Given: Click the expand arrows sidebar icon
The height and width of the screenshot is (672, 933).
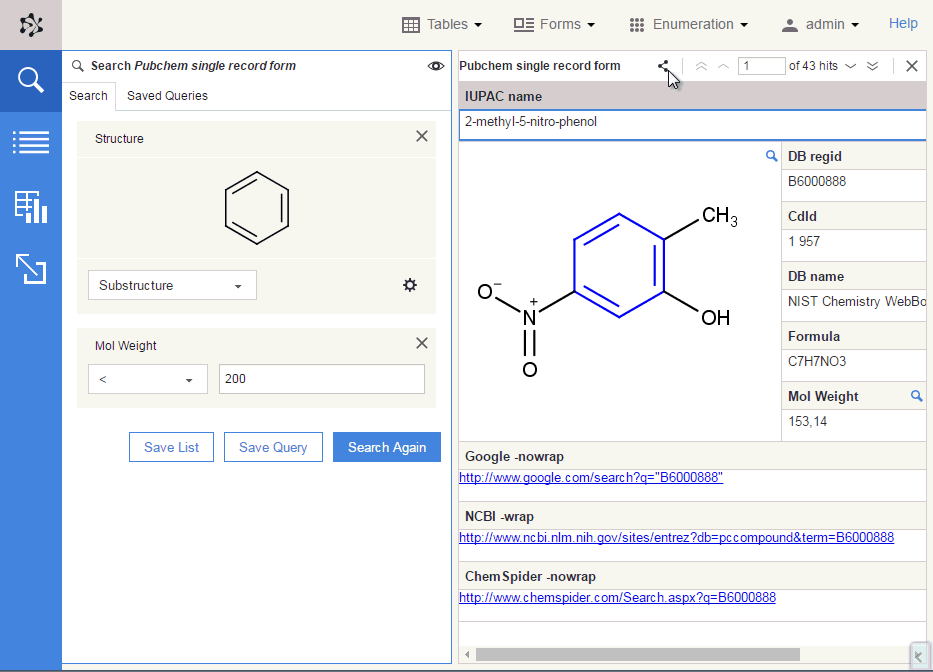Looking at the screenshot, I should [31, 268].
